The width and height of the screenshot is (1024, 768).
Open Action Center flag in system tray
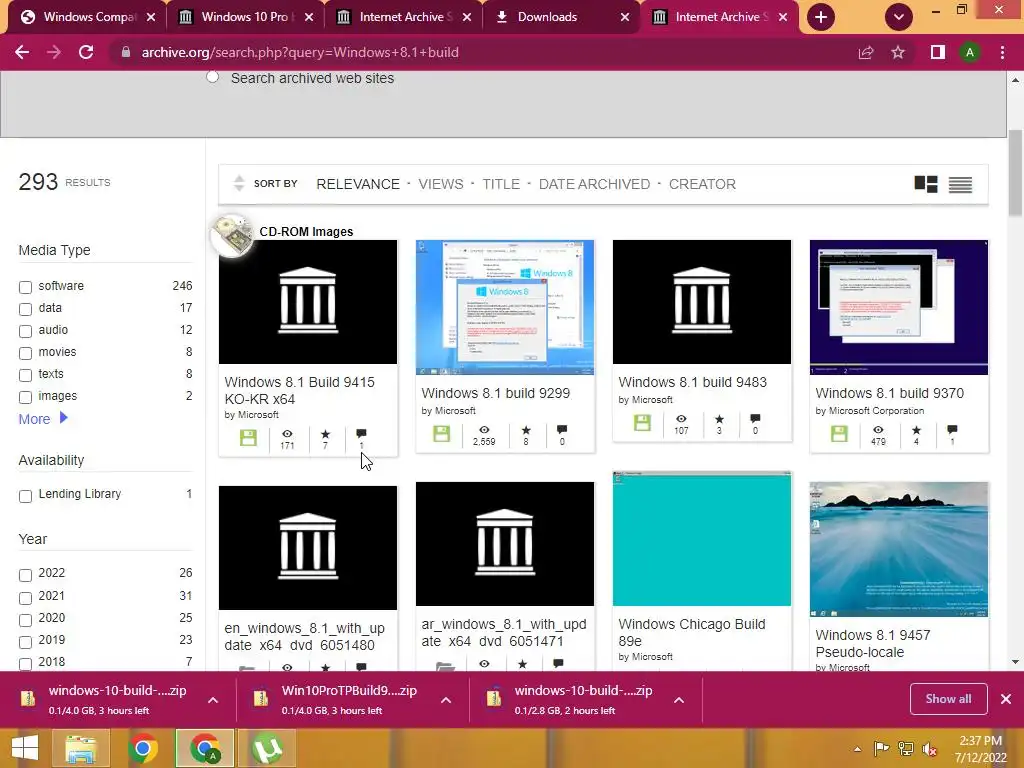[881, 749]
